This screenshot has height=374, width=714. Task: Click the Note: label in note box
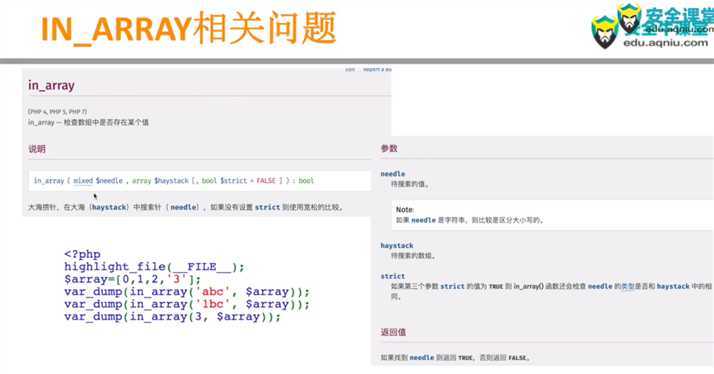point(405,210)
